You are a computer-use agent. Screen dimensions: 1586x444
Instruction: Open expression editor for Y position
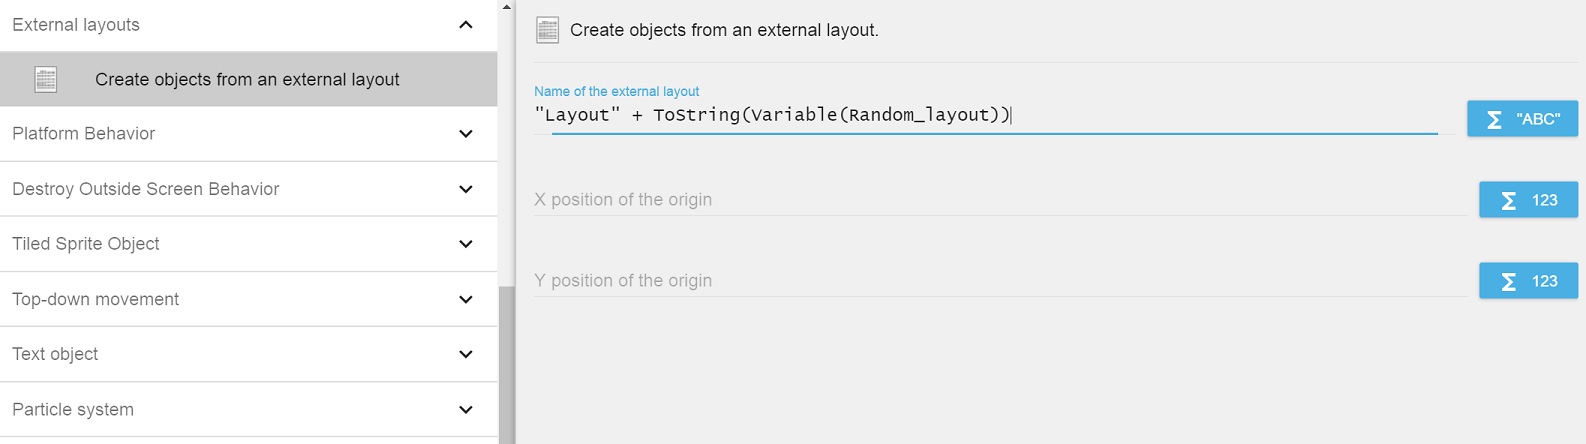1527,281
